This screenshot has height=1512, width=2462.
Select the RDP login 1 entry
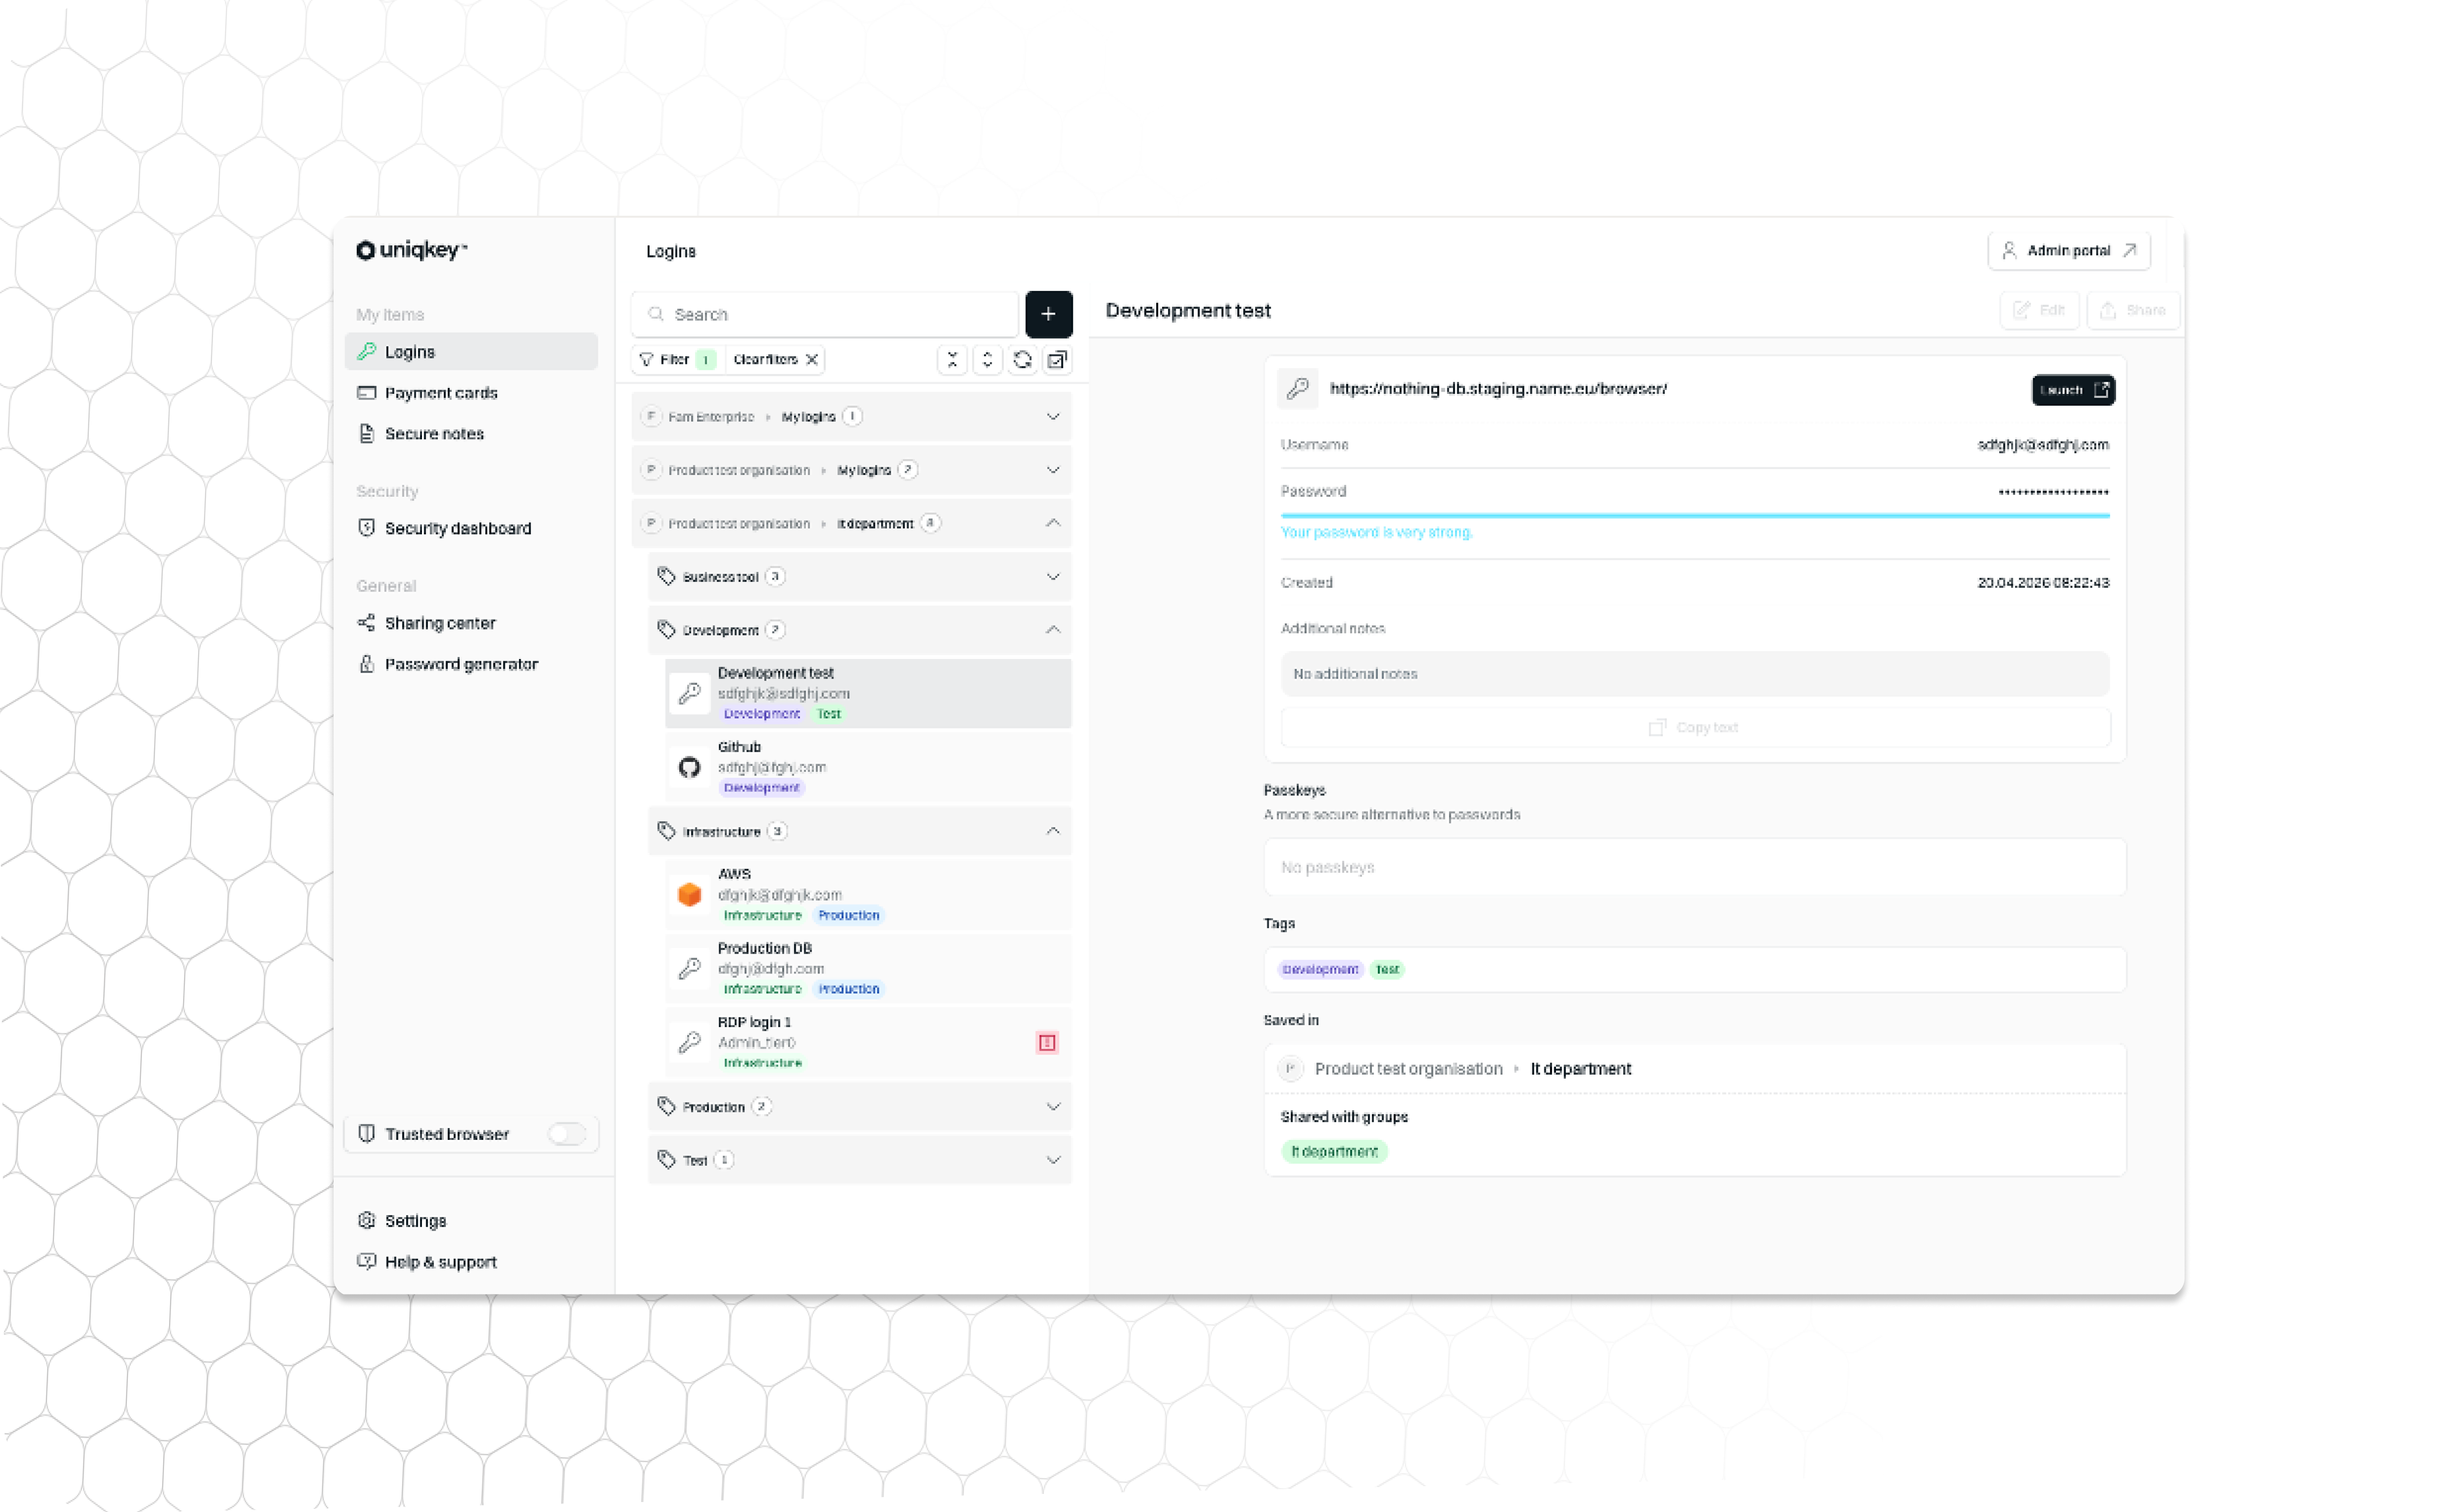(x=868, y=1042)
